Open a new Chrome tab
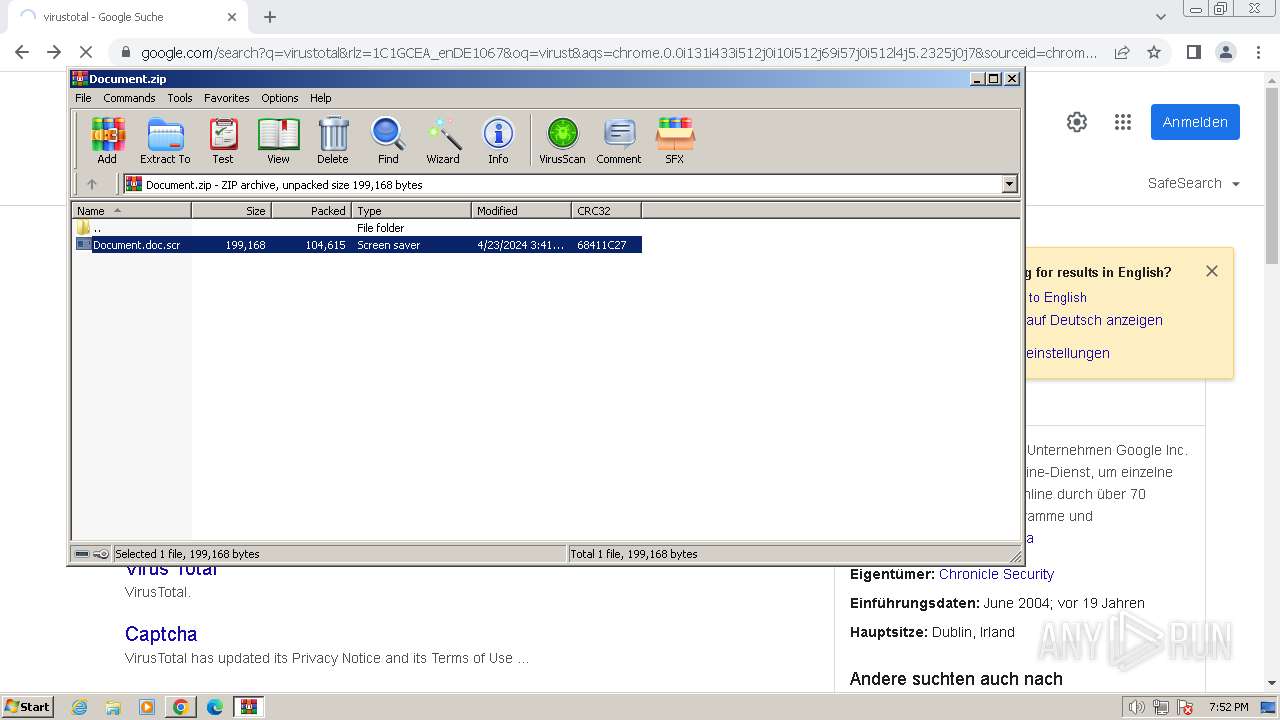Screen dimensions: 1280x720 (x=270, y=17)
